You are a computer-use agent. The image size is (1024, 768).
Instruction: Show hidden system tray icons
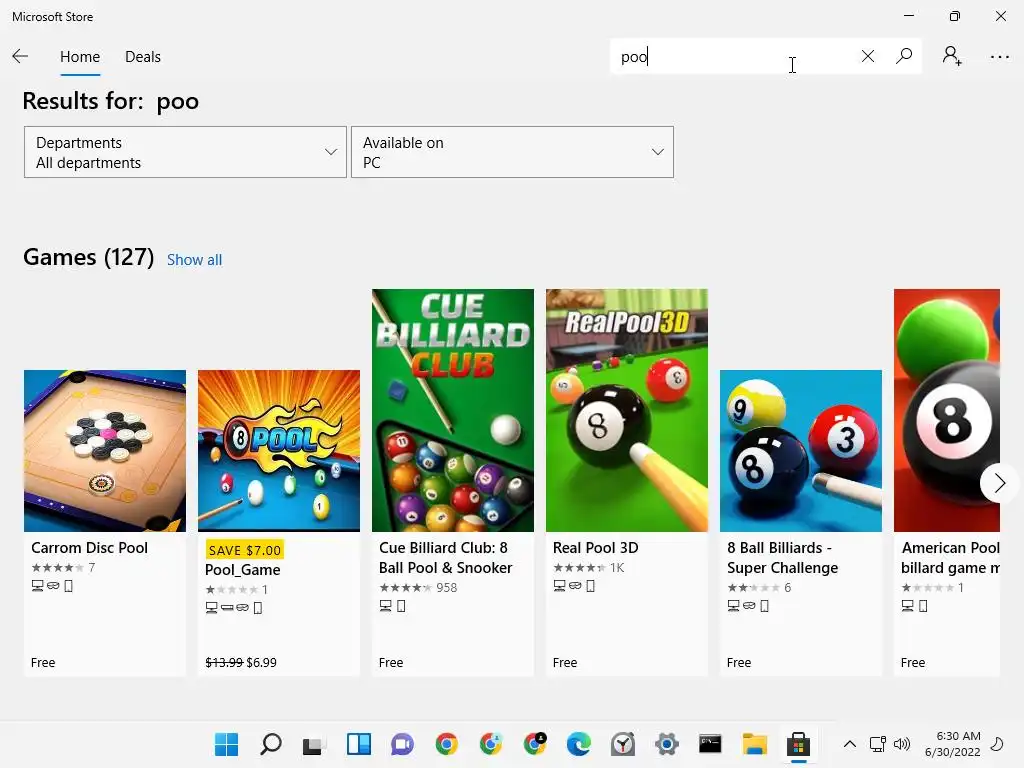point(850,744)
